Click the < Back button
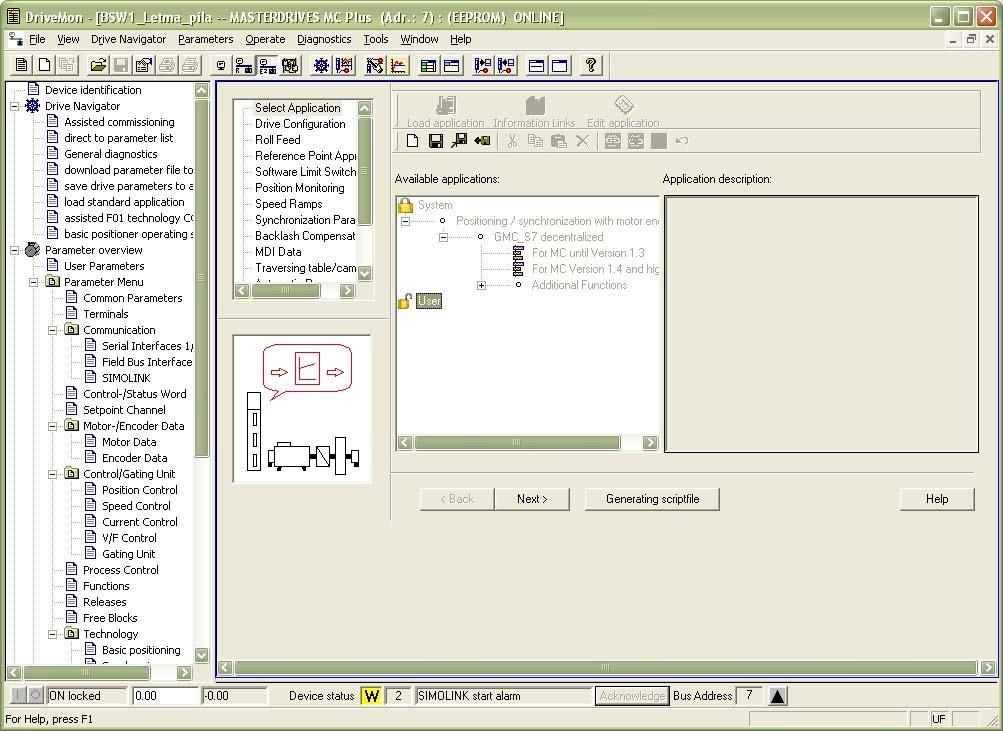Image resolution: width=1003 pixels, height=731 pixels. coord(457,499)
